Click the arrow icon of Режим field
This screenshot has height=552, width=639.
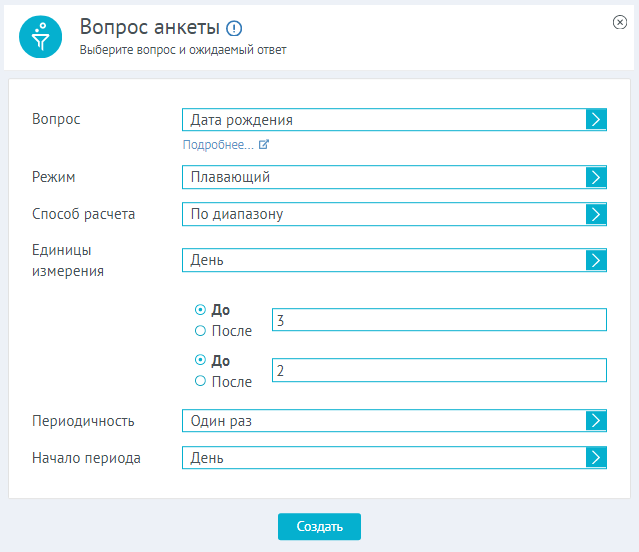pyautogui.click(x=596, y=177)
